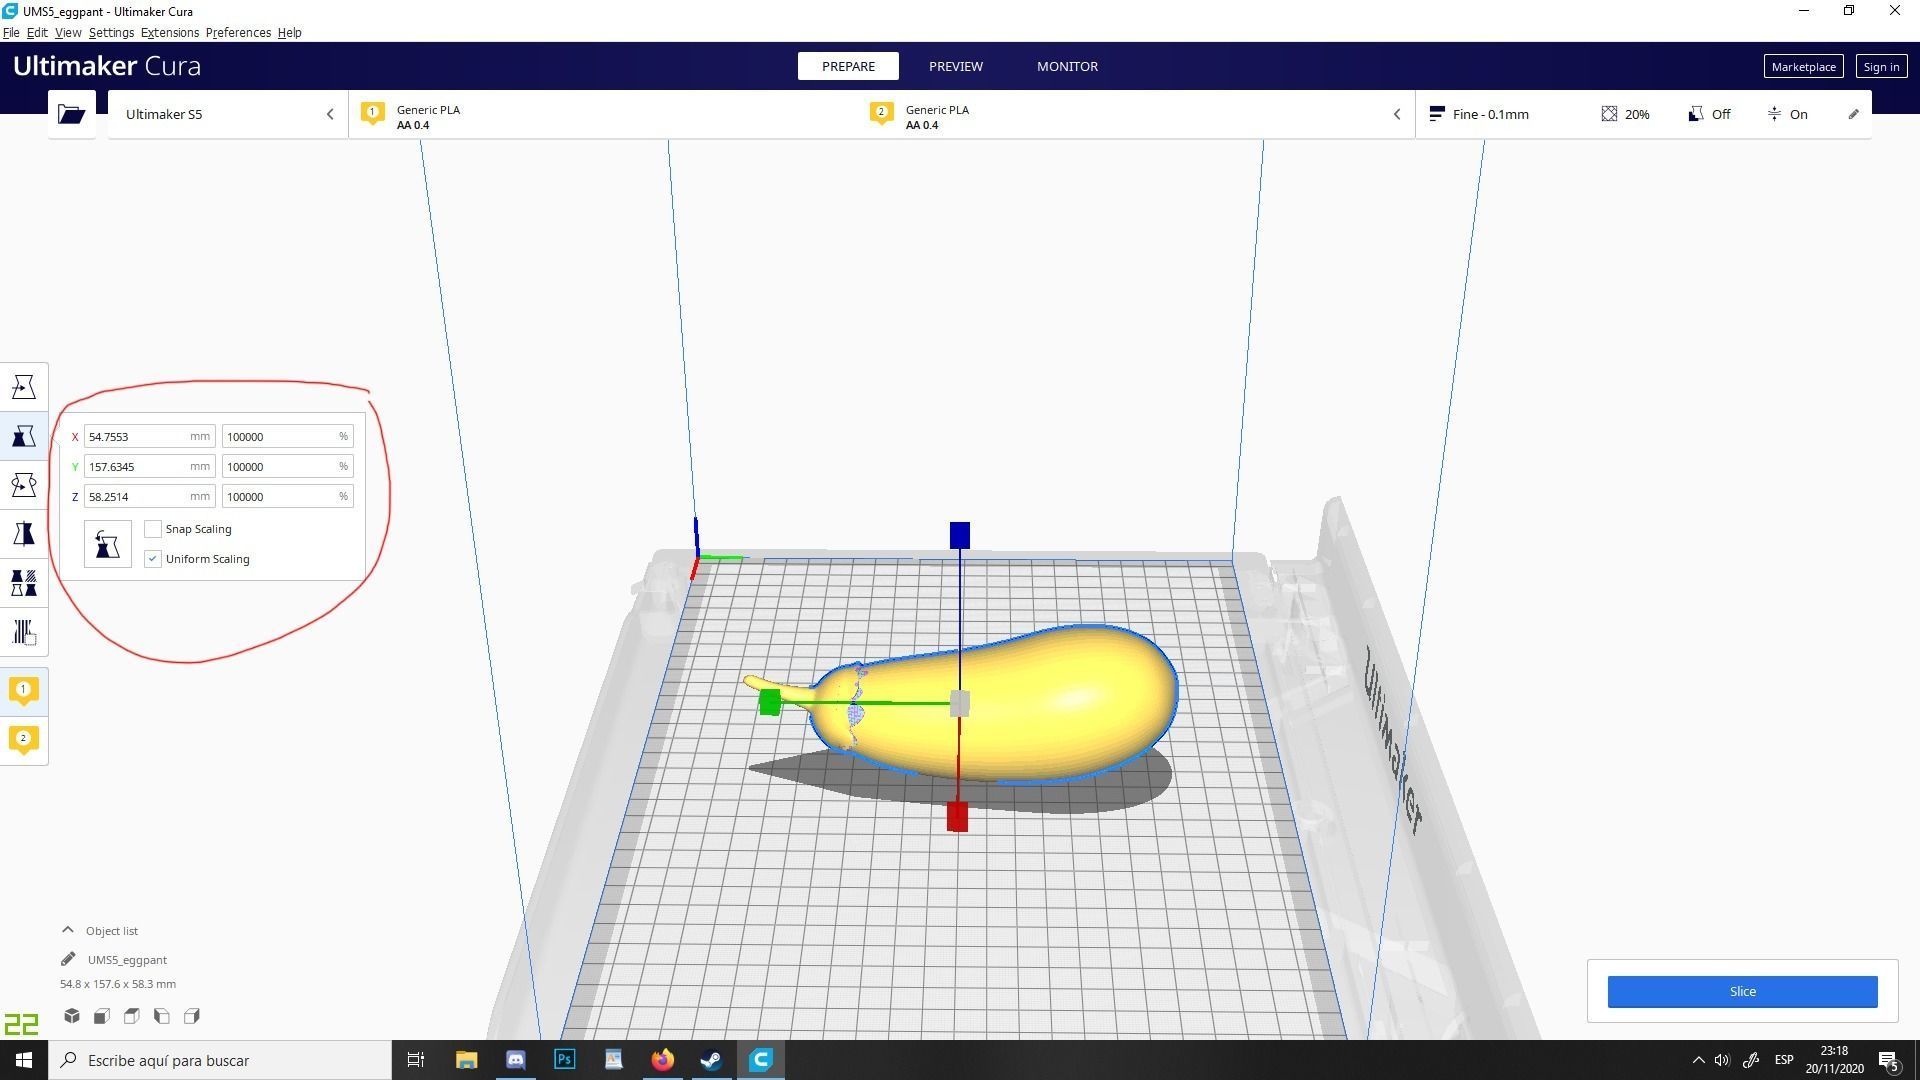
Task: Click the support Off indicator
Action: pyautogui.click(x=1709, y=114)
